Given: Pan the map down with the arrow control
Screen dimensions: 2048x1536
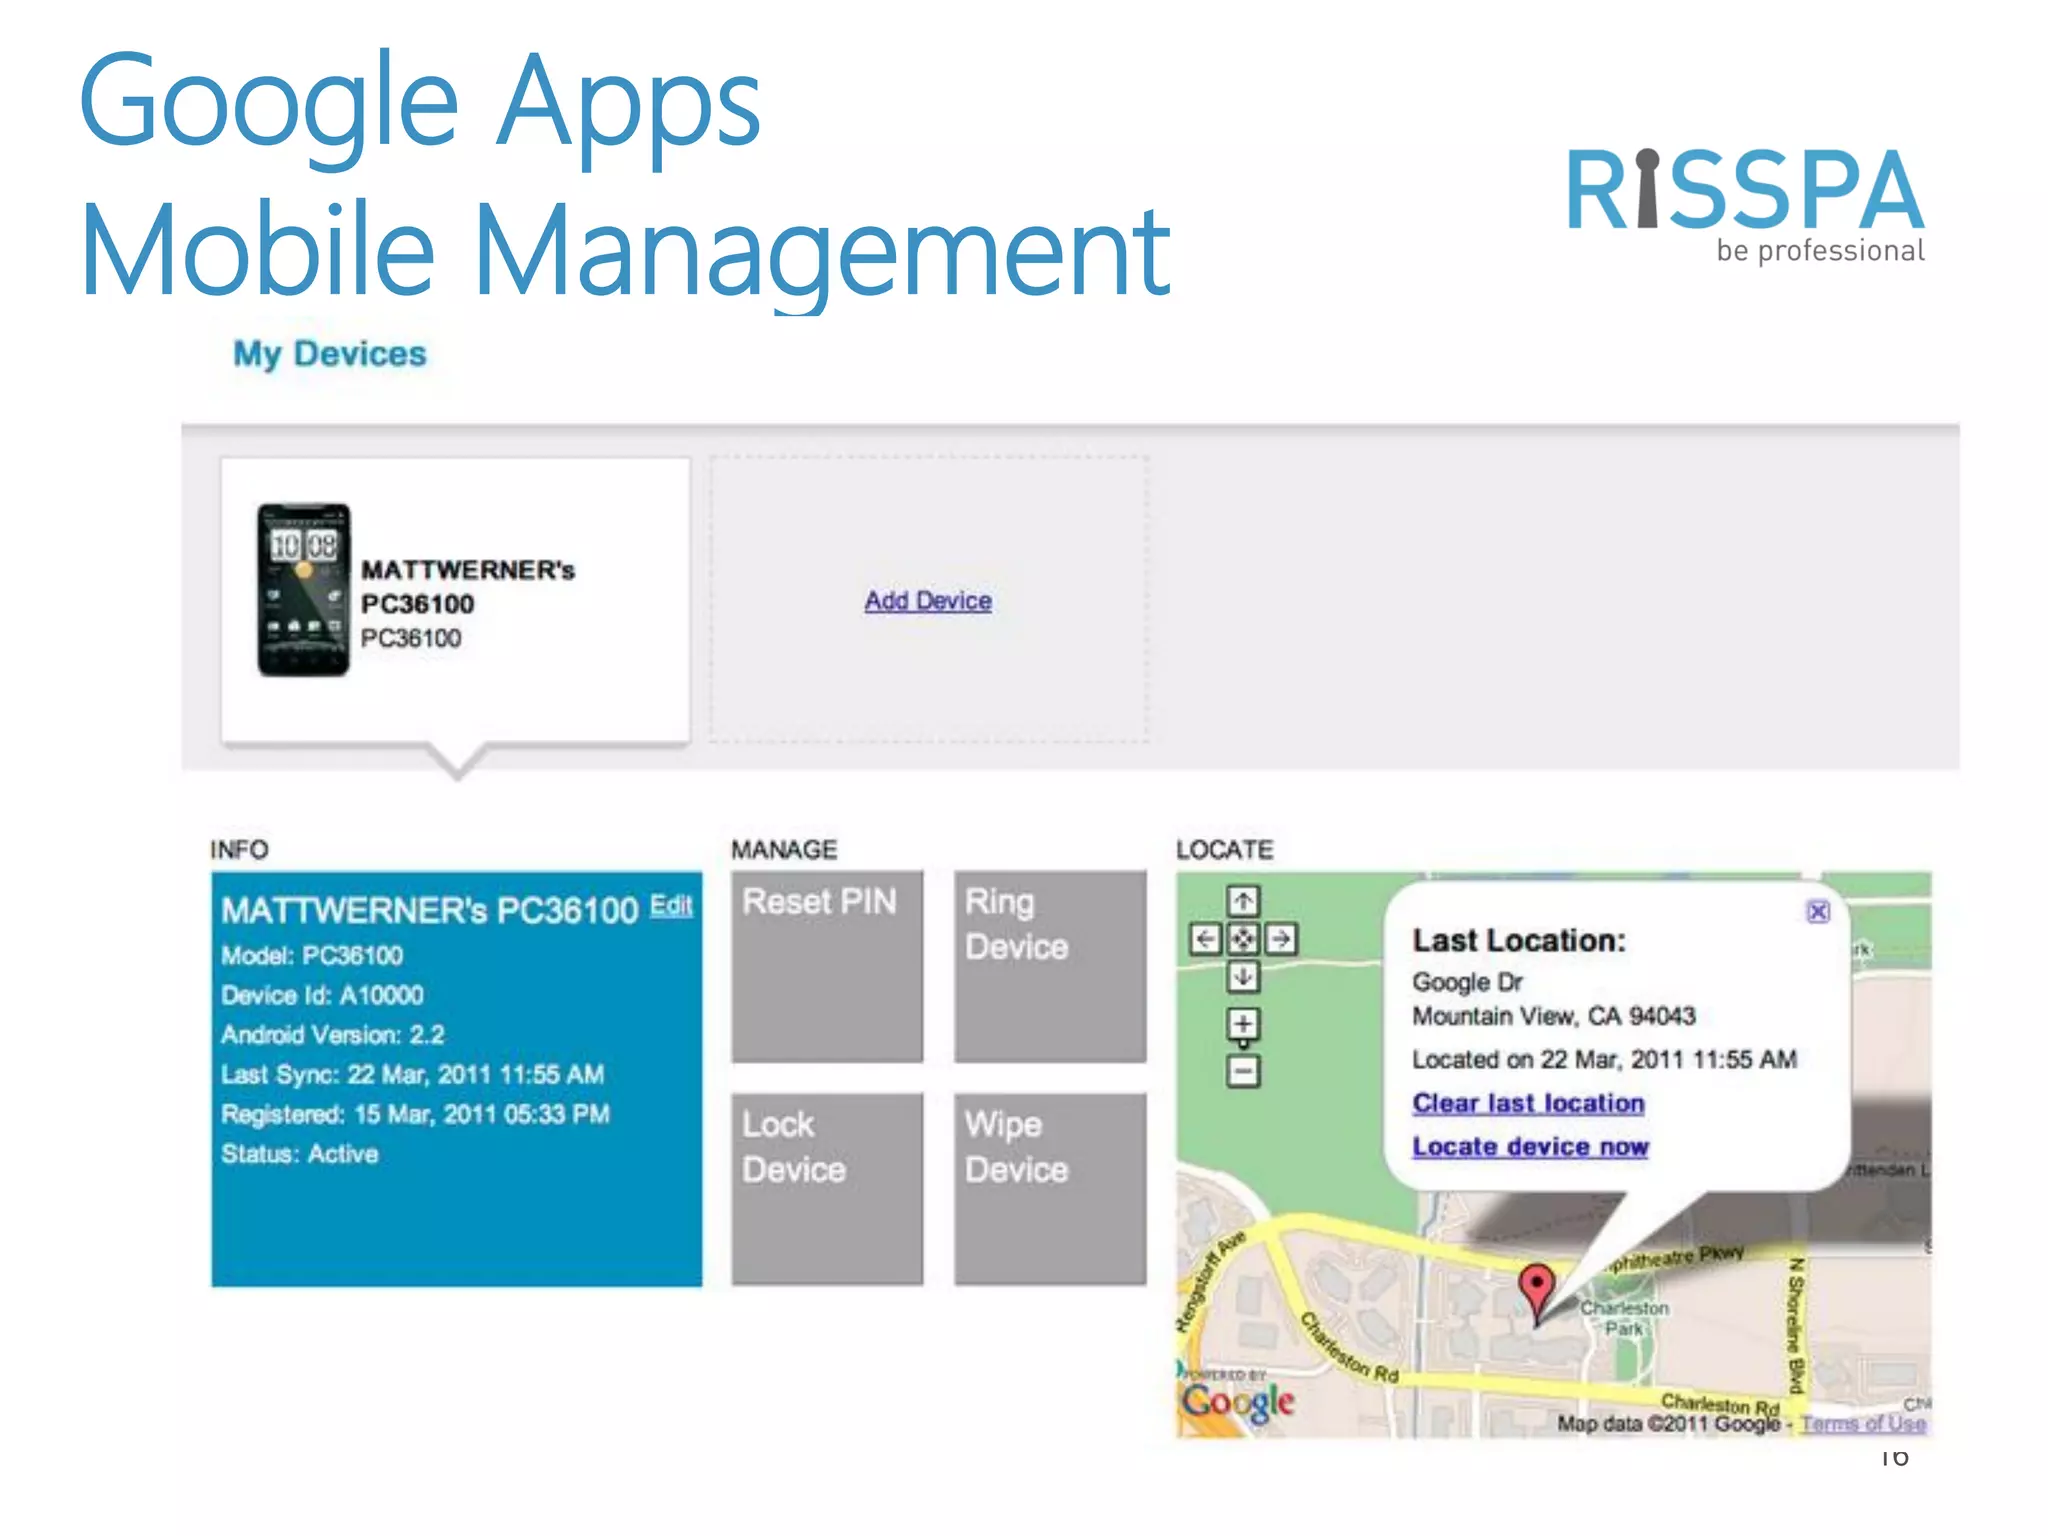Looking at the screenshot, I should [1242, 976].
